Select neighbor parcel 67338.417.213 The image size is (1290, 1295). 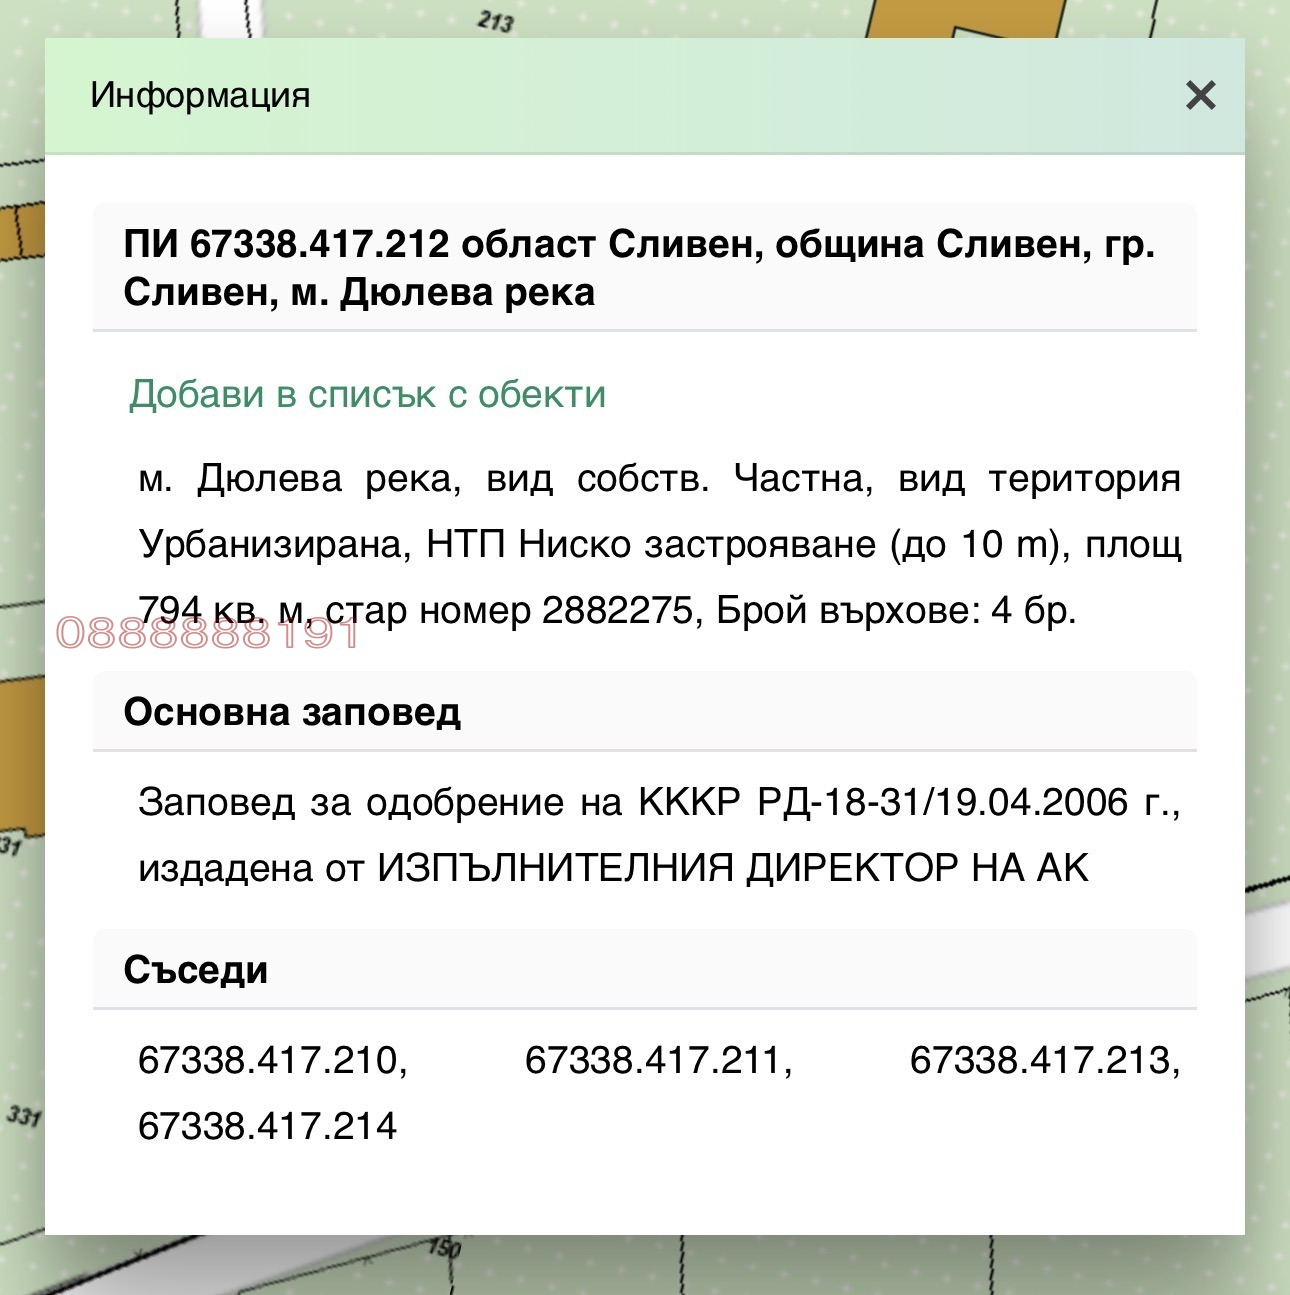click(x=1042, y=1059)
